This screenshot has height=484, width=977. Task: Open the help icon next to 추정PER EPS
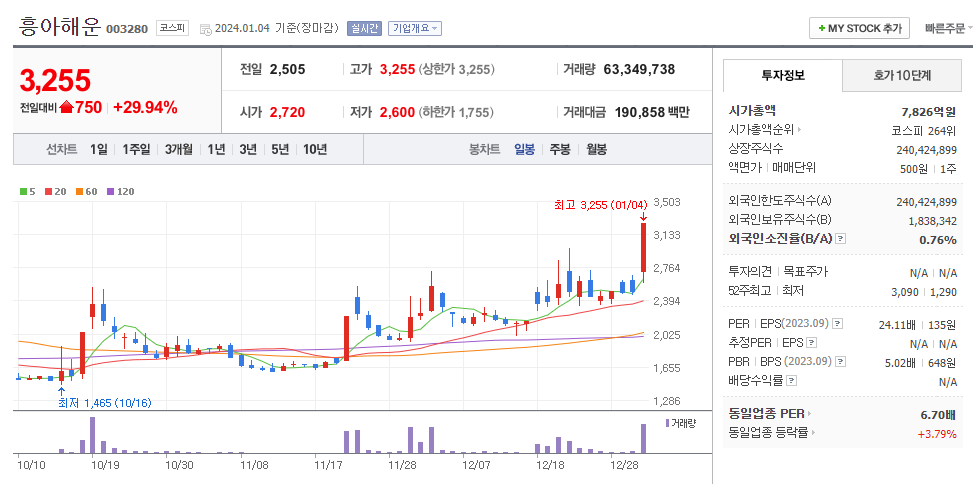click(x=812, y=343)
